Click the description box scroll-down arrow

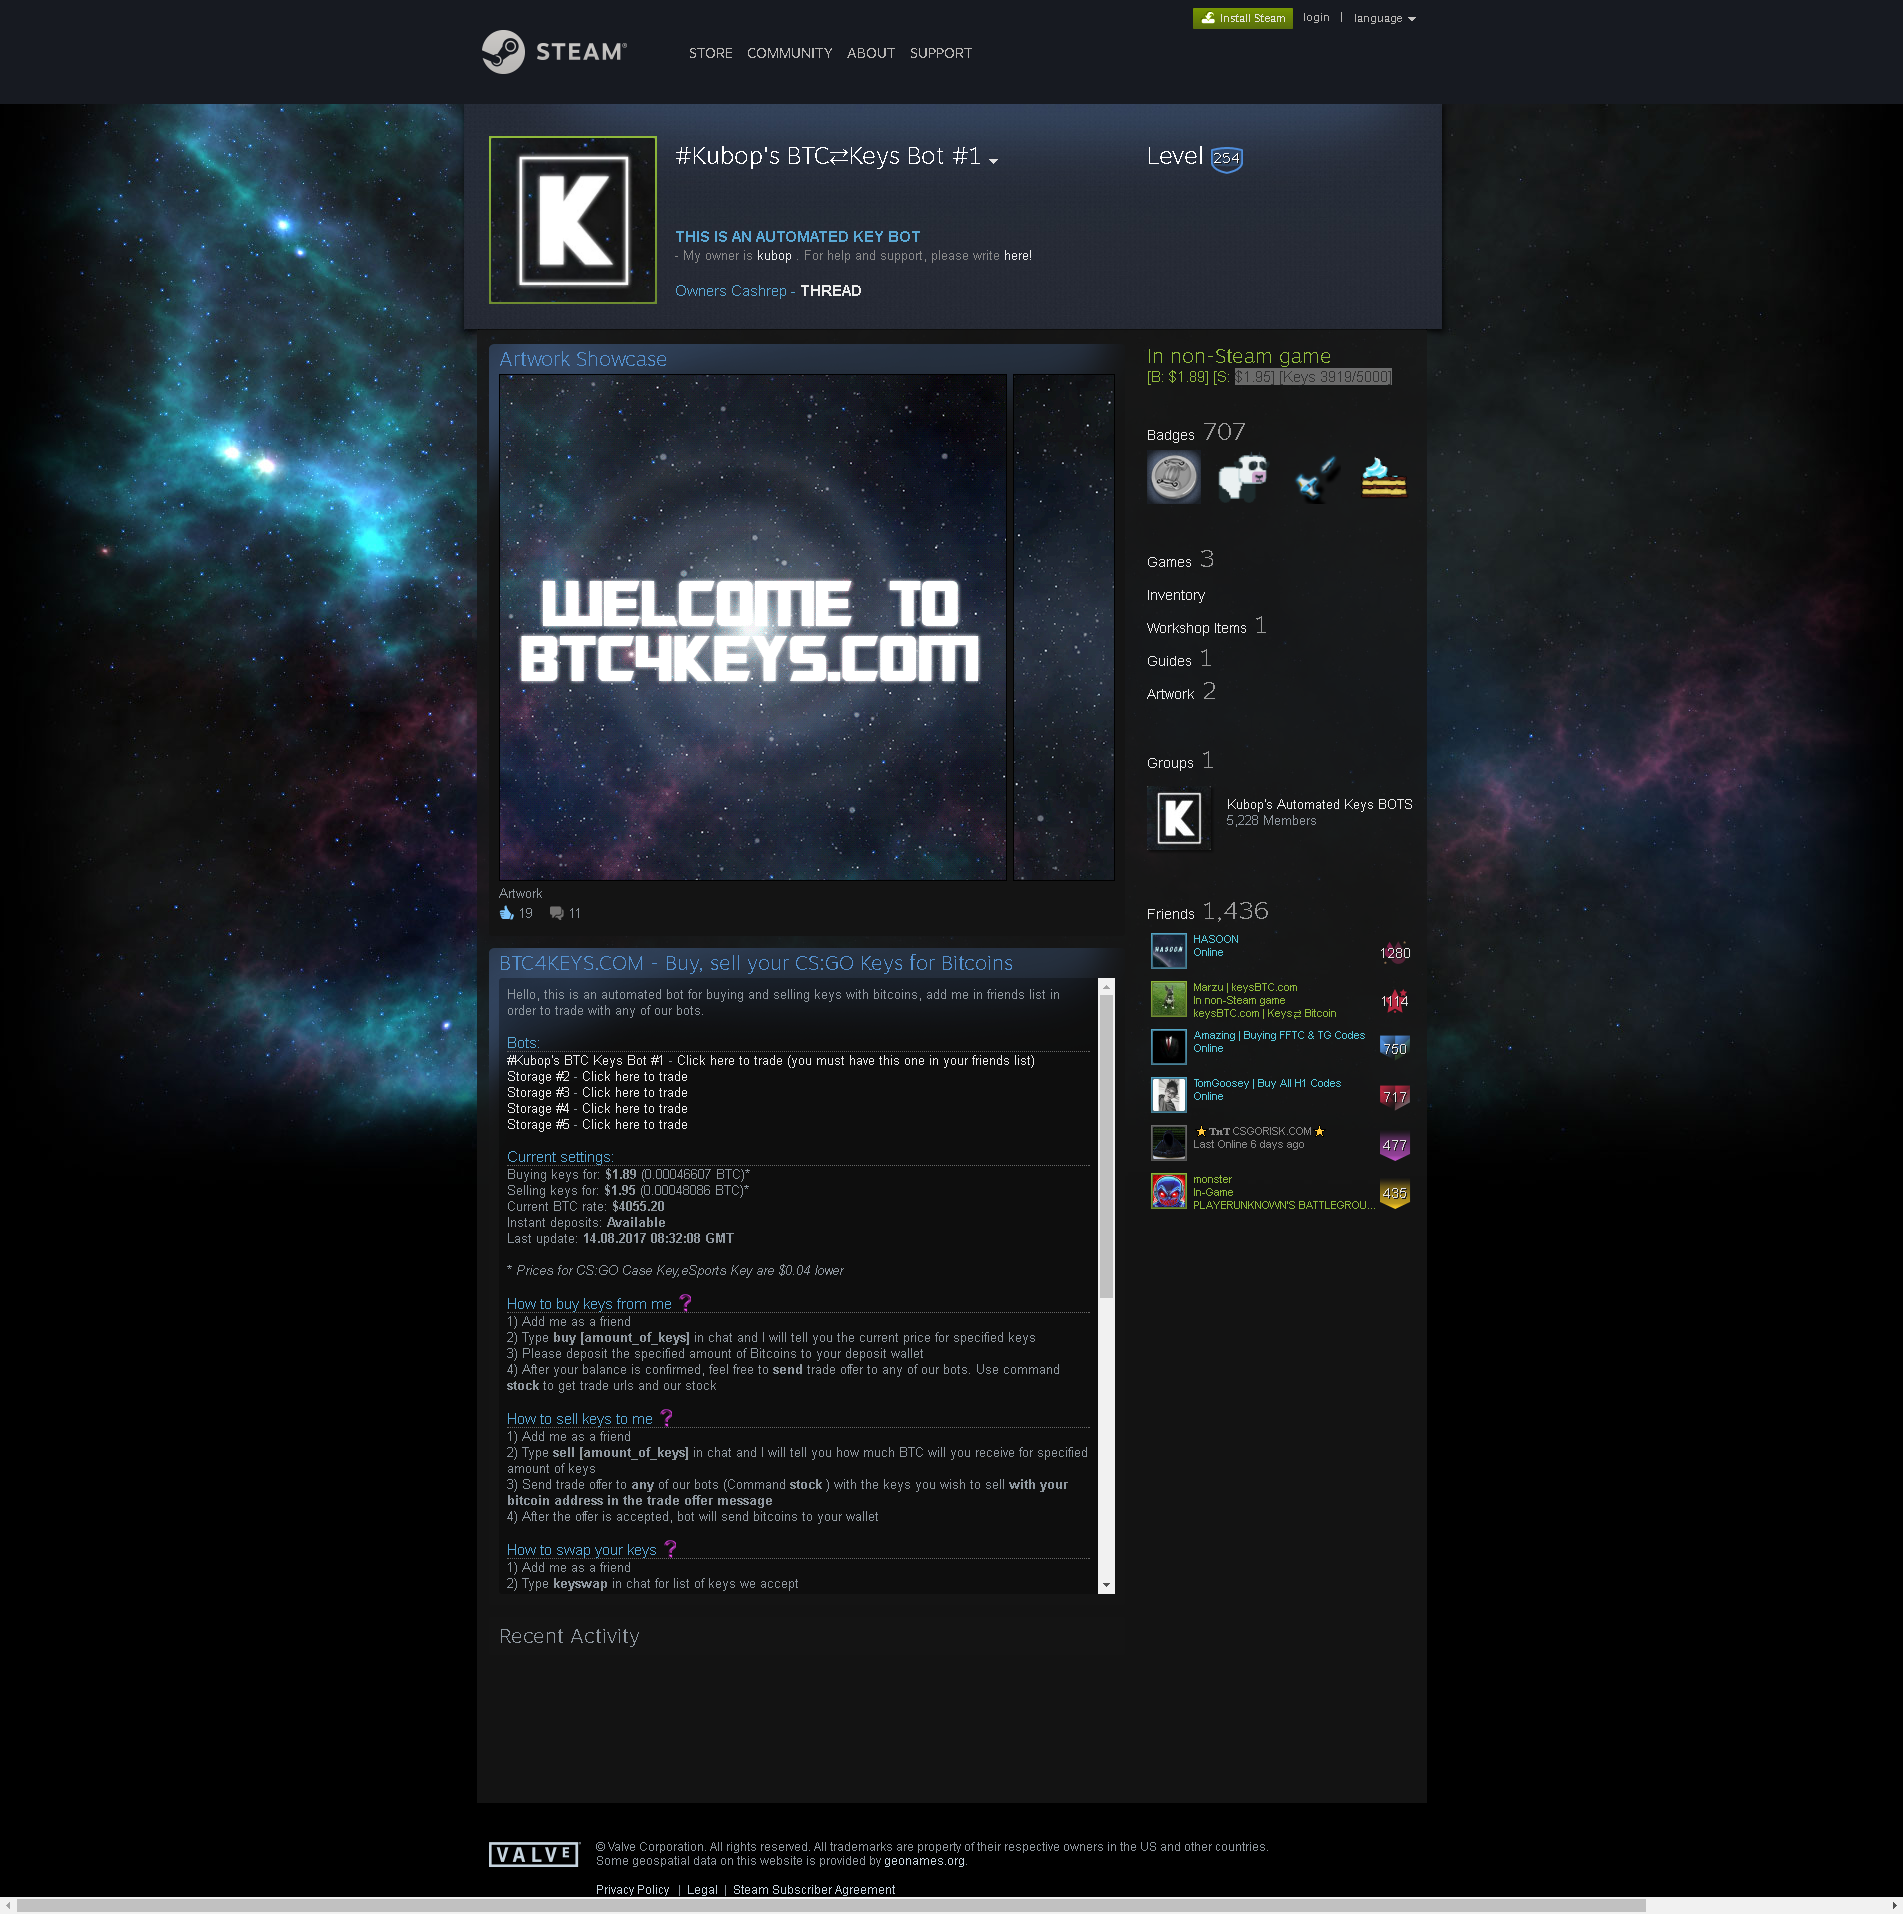1106,1585
